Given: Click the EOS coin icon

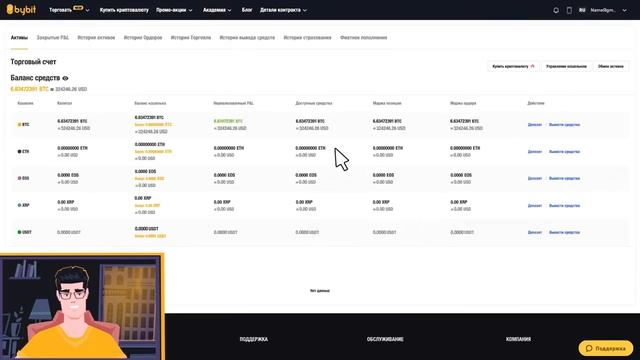Looking at the screenshot, I should [x=19, y=178].
